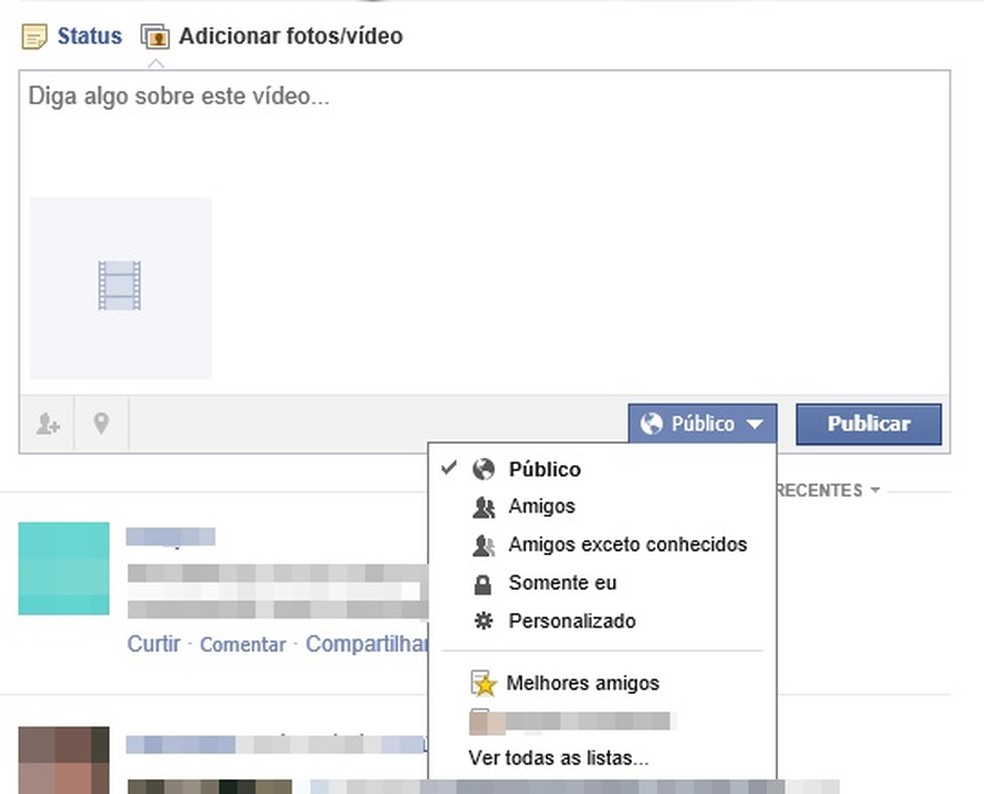Click the Amigos privacy icon
The image size is (984, 794).
point(484,507)
